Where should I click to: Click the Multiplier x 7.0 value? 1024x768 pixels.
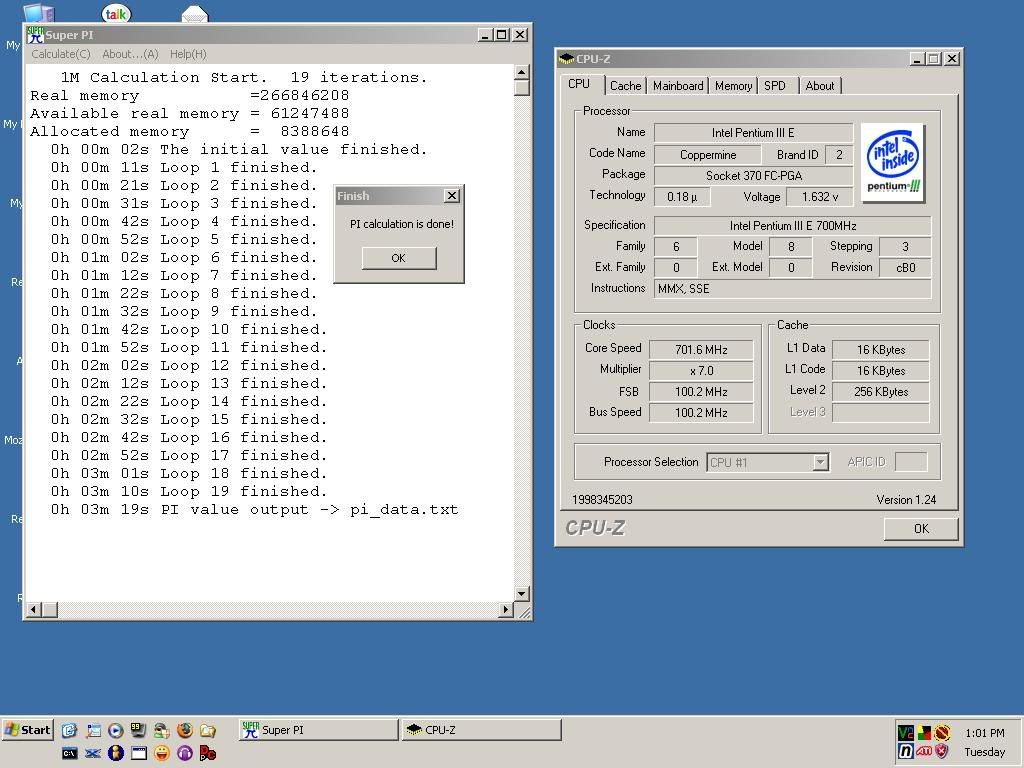(701, 371)
